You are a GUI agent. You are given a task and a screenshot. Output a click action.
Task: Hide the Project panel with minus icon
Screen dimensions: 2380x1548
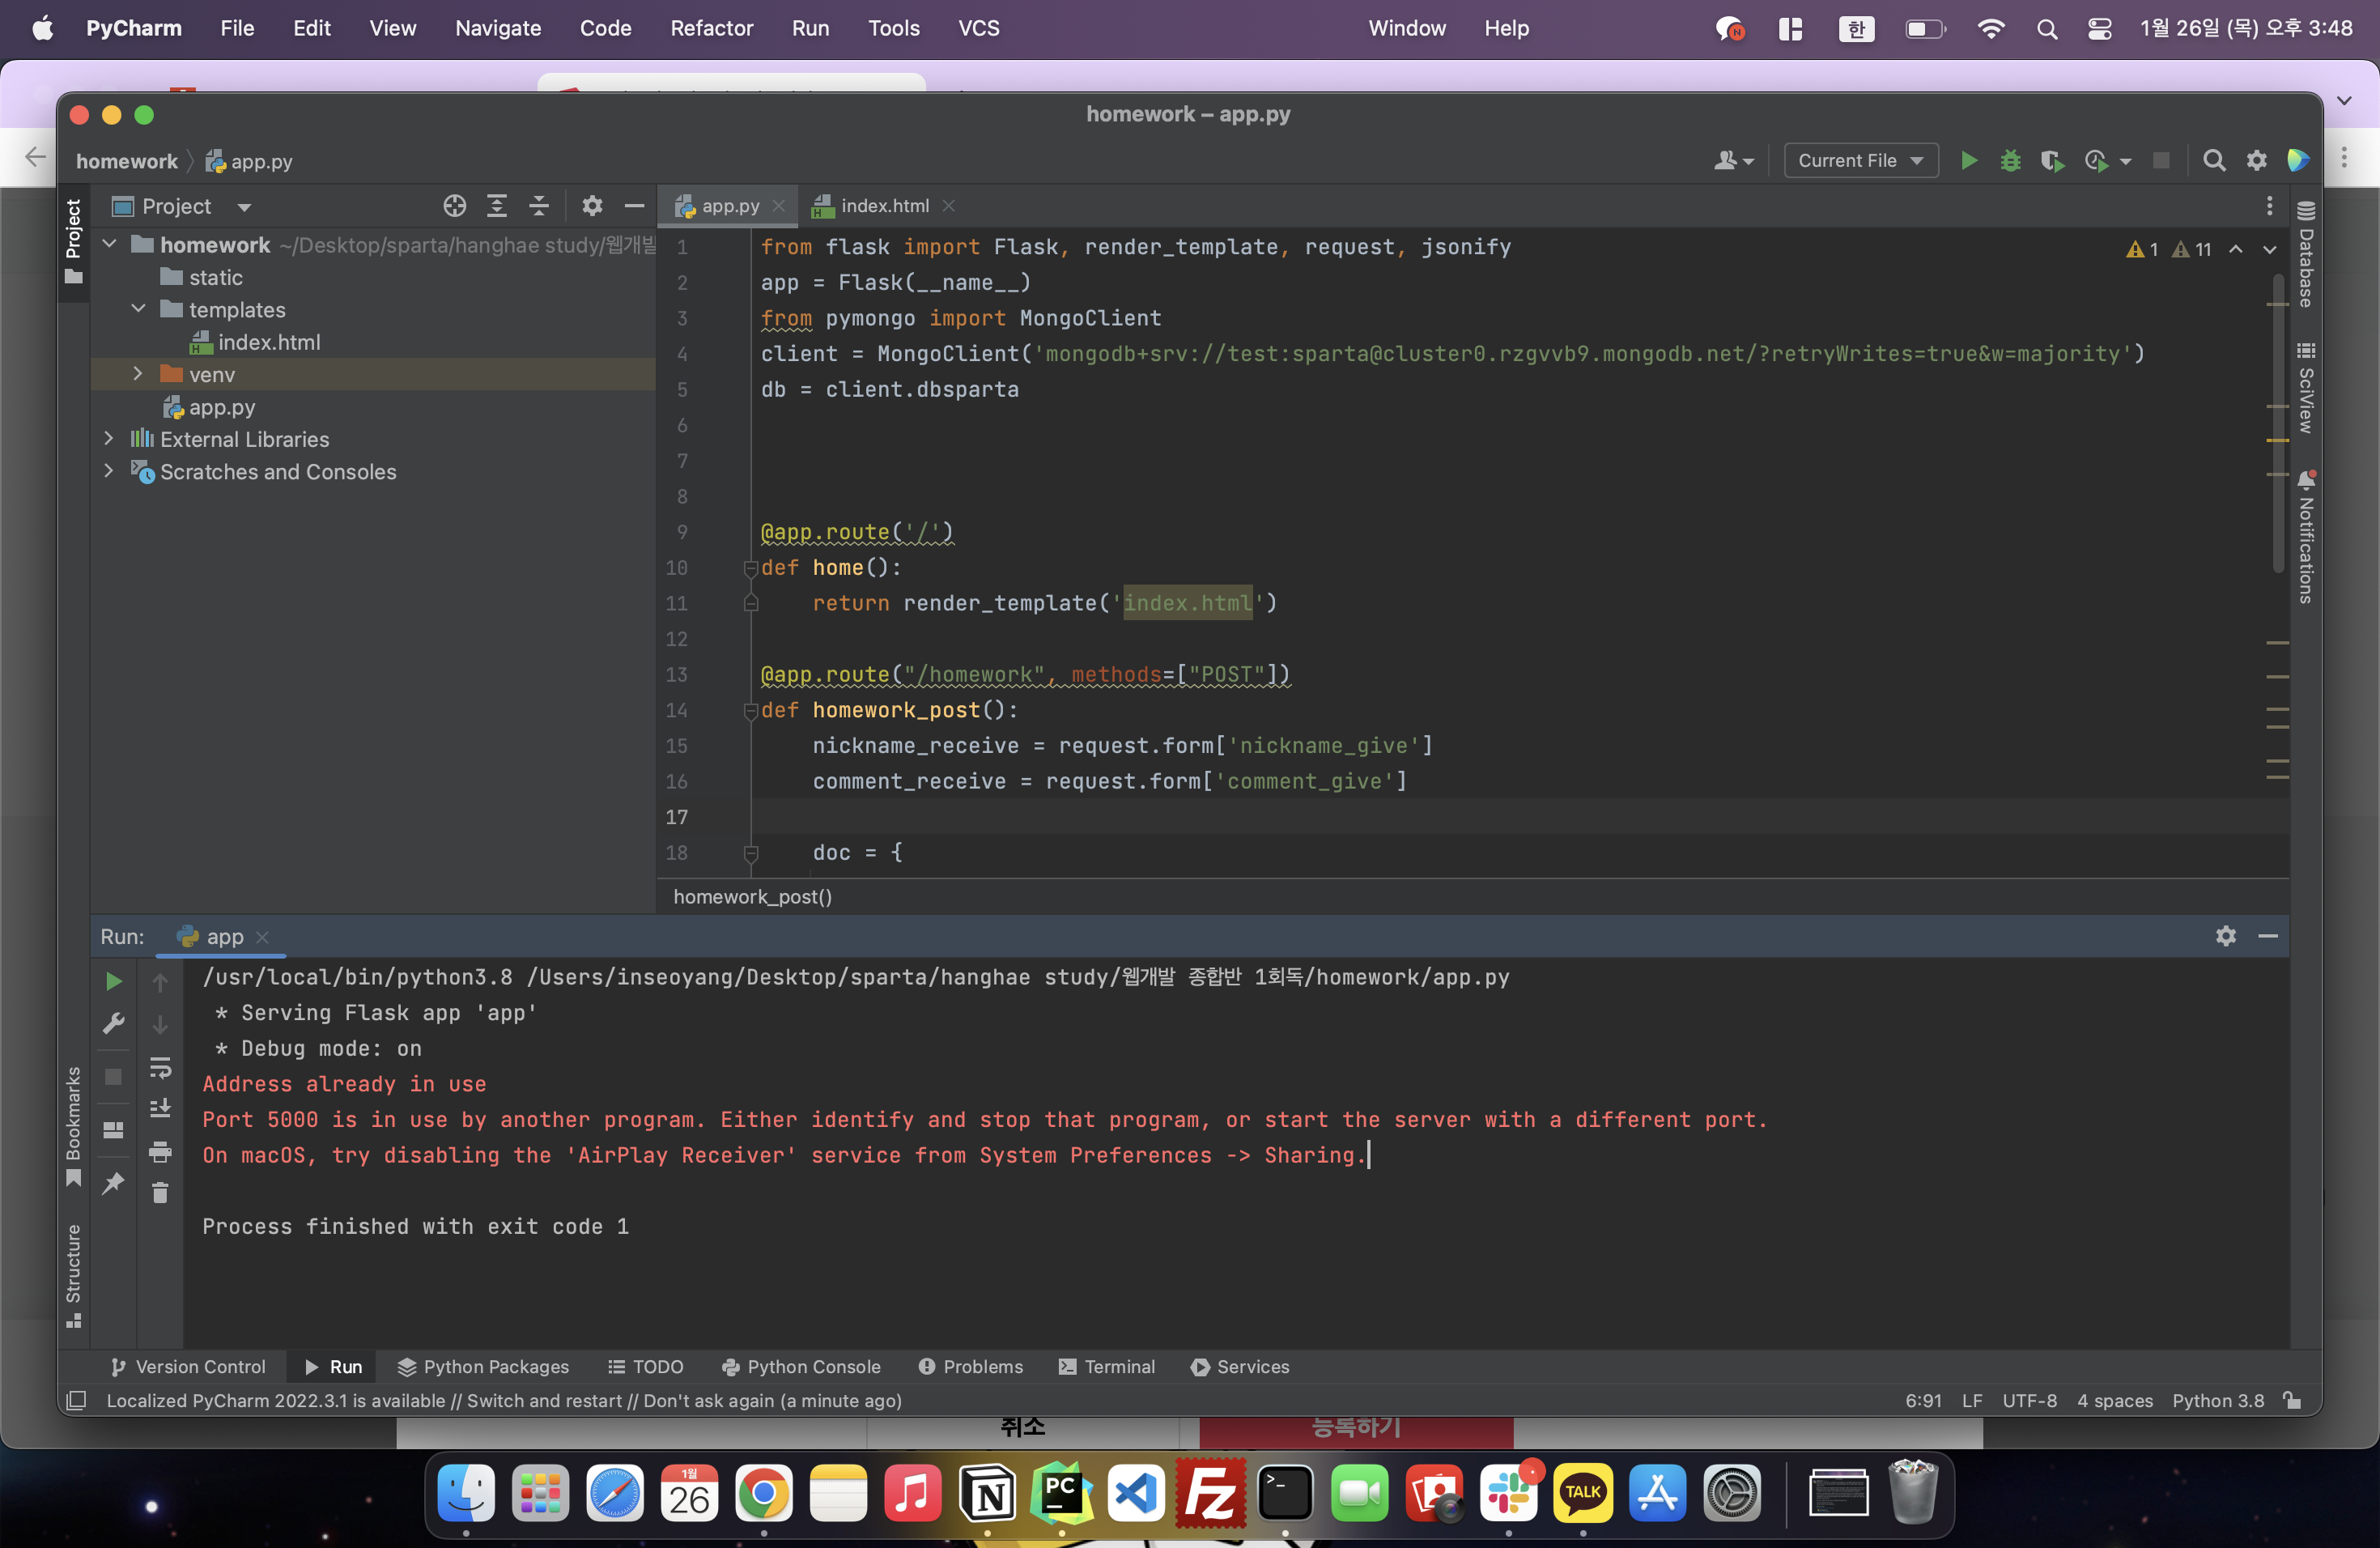634,206
